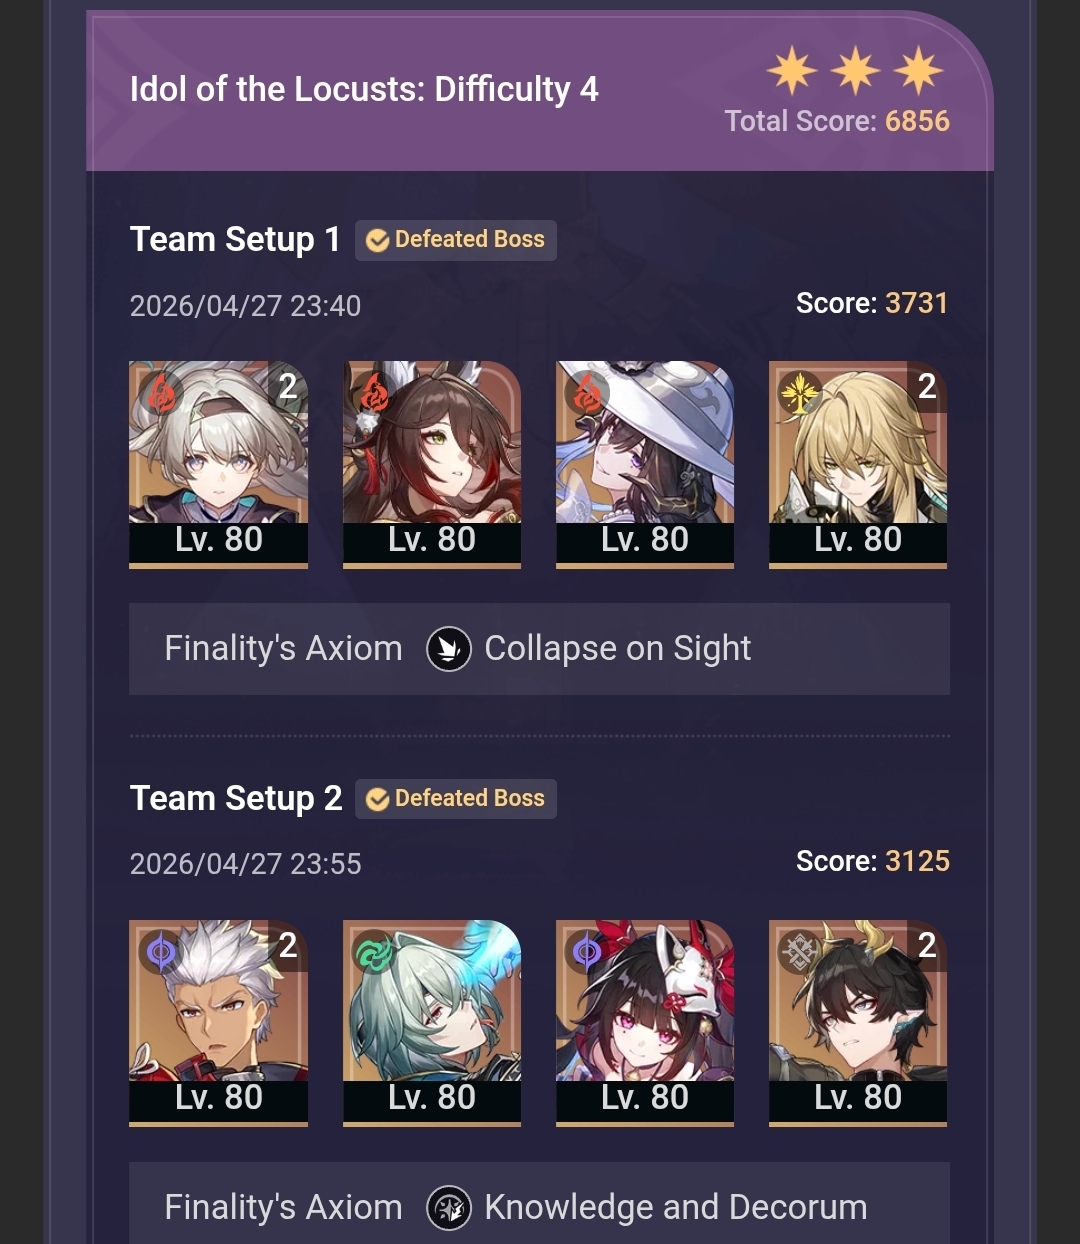The image size is (1080, 1244).
Task: Open the Finality's Axiom Knowledge and Decorum bar
Action: tap(539, 1203)
